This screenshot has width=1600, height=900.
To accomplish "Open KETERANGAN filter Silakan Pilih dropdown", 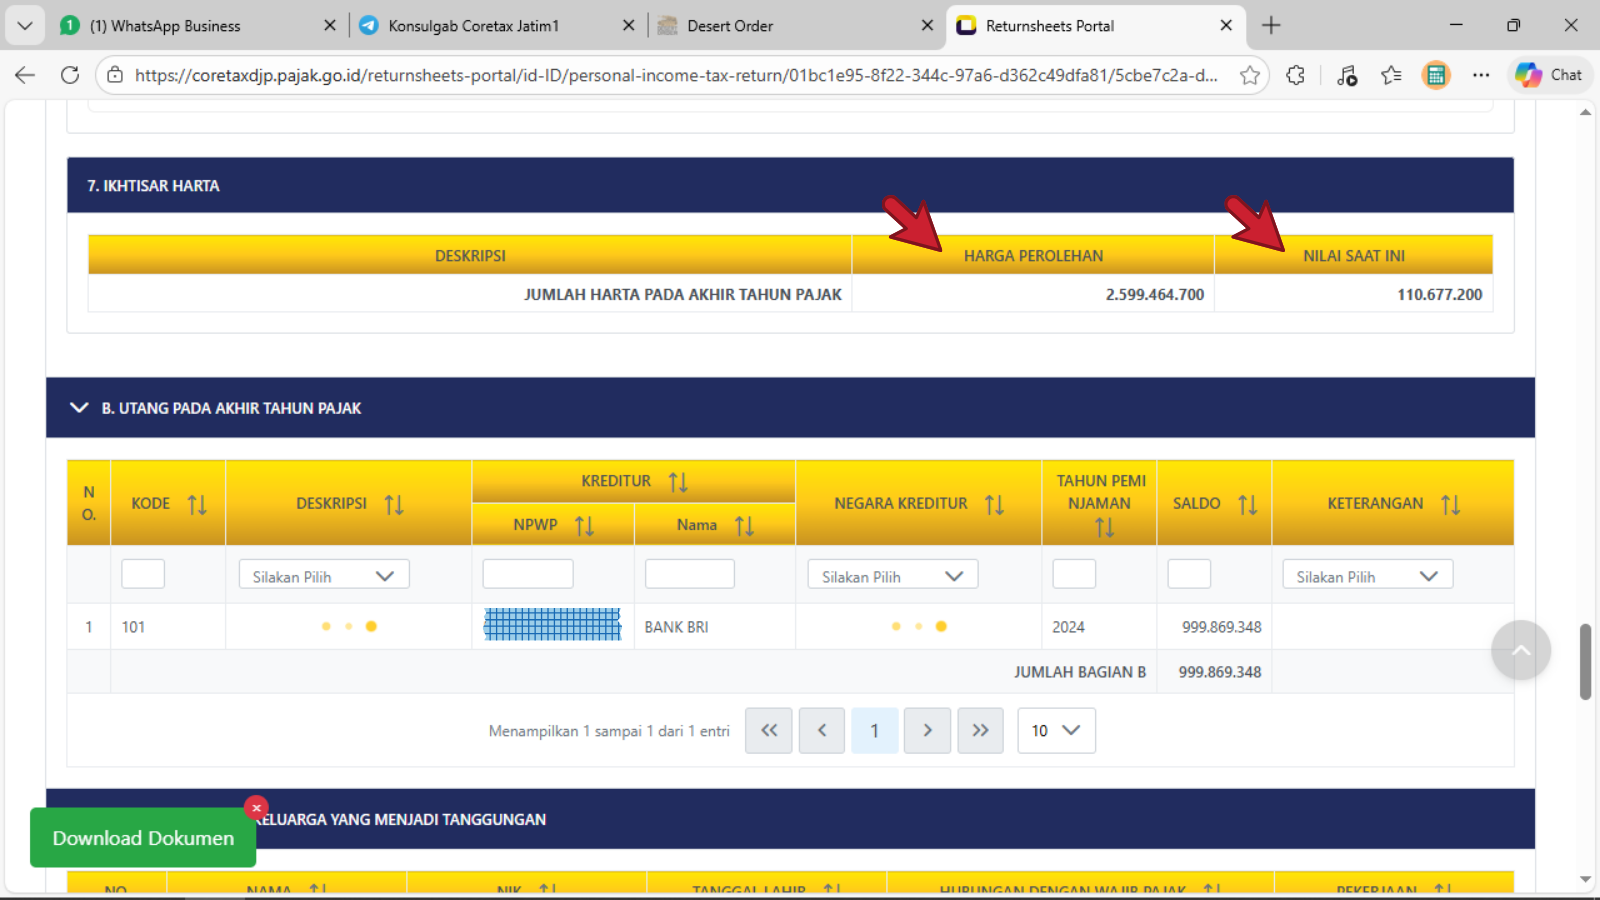I will pyautogui.click(x=1366, y=576).
